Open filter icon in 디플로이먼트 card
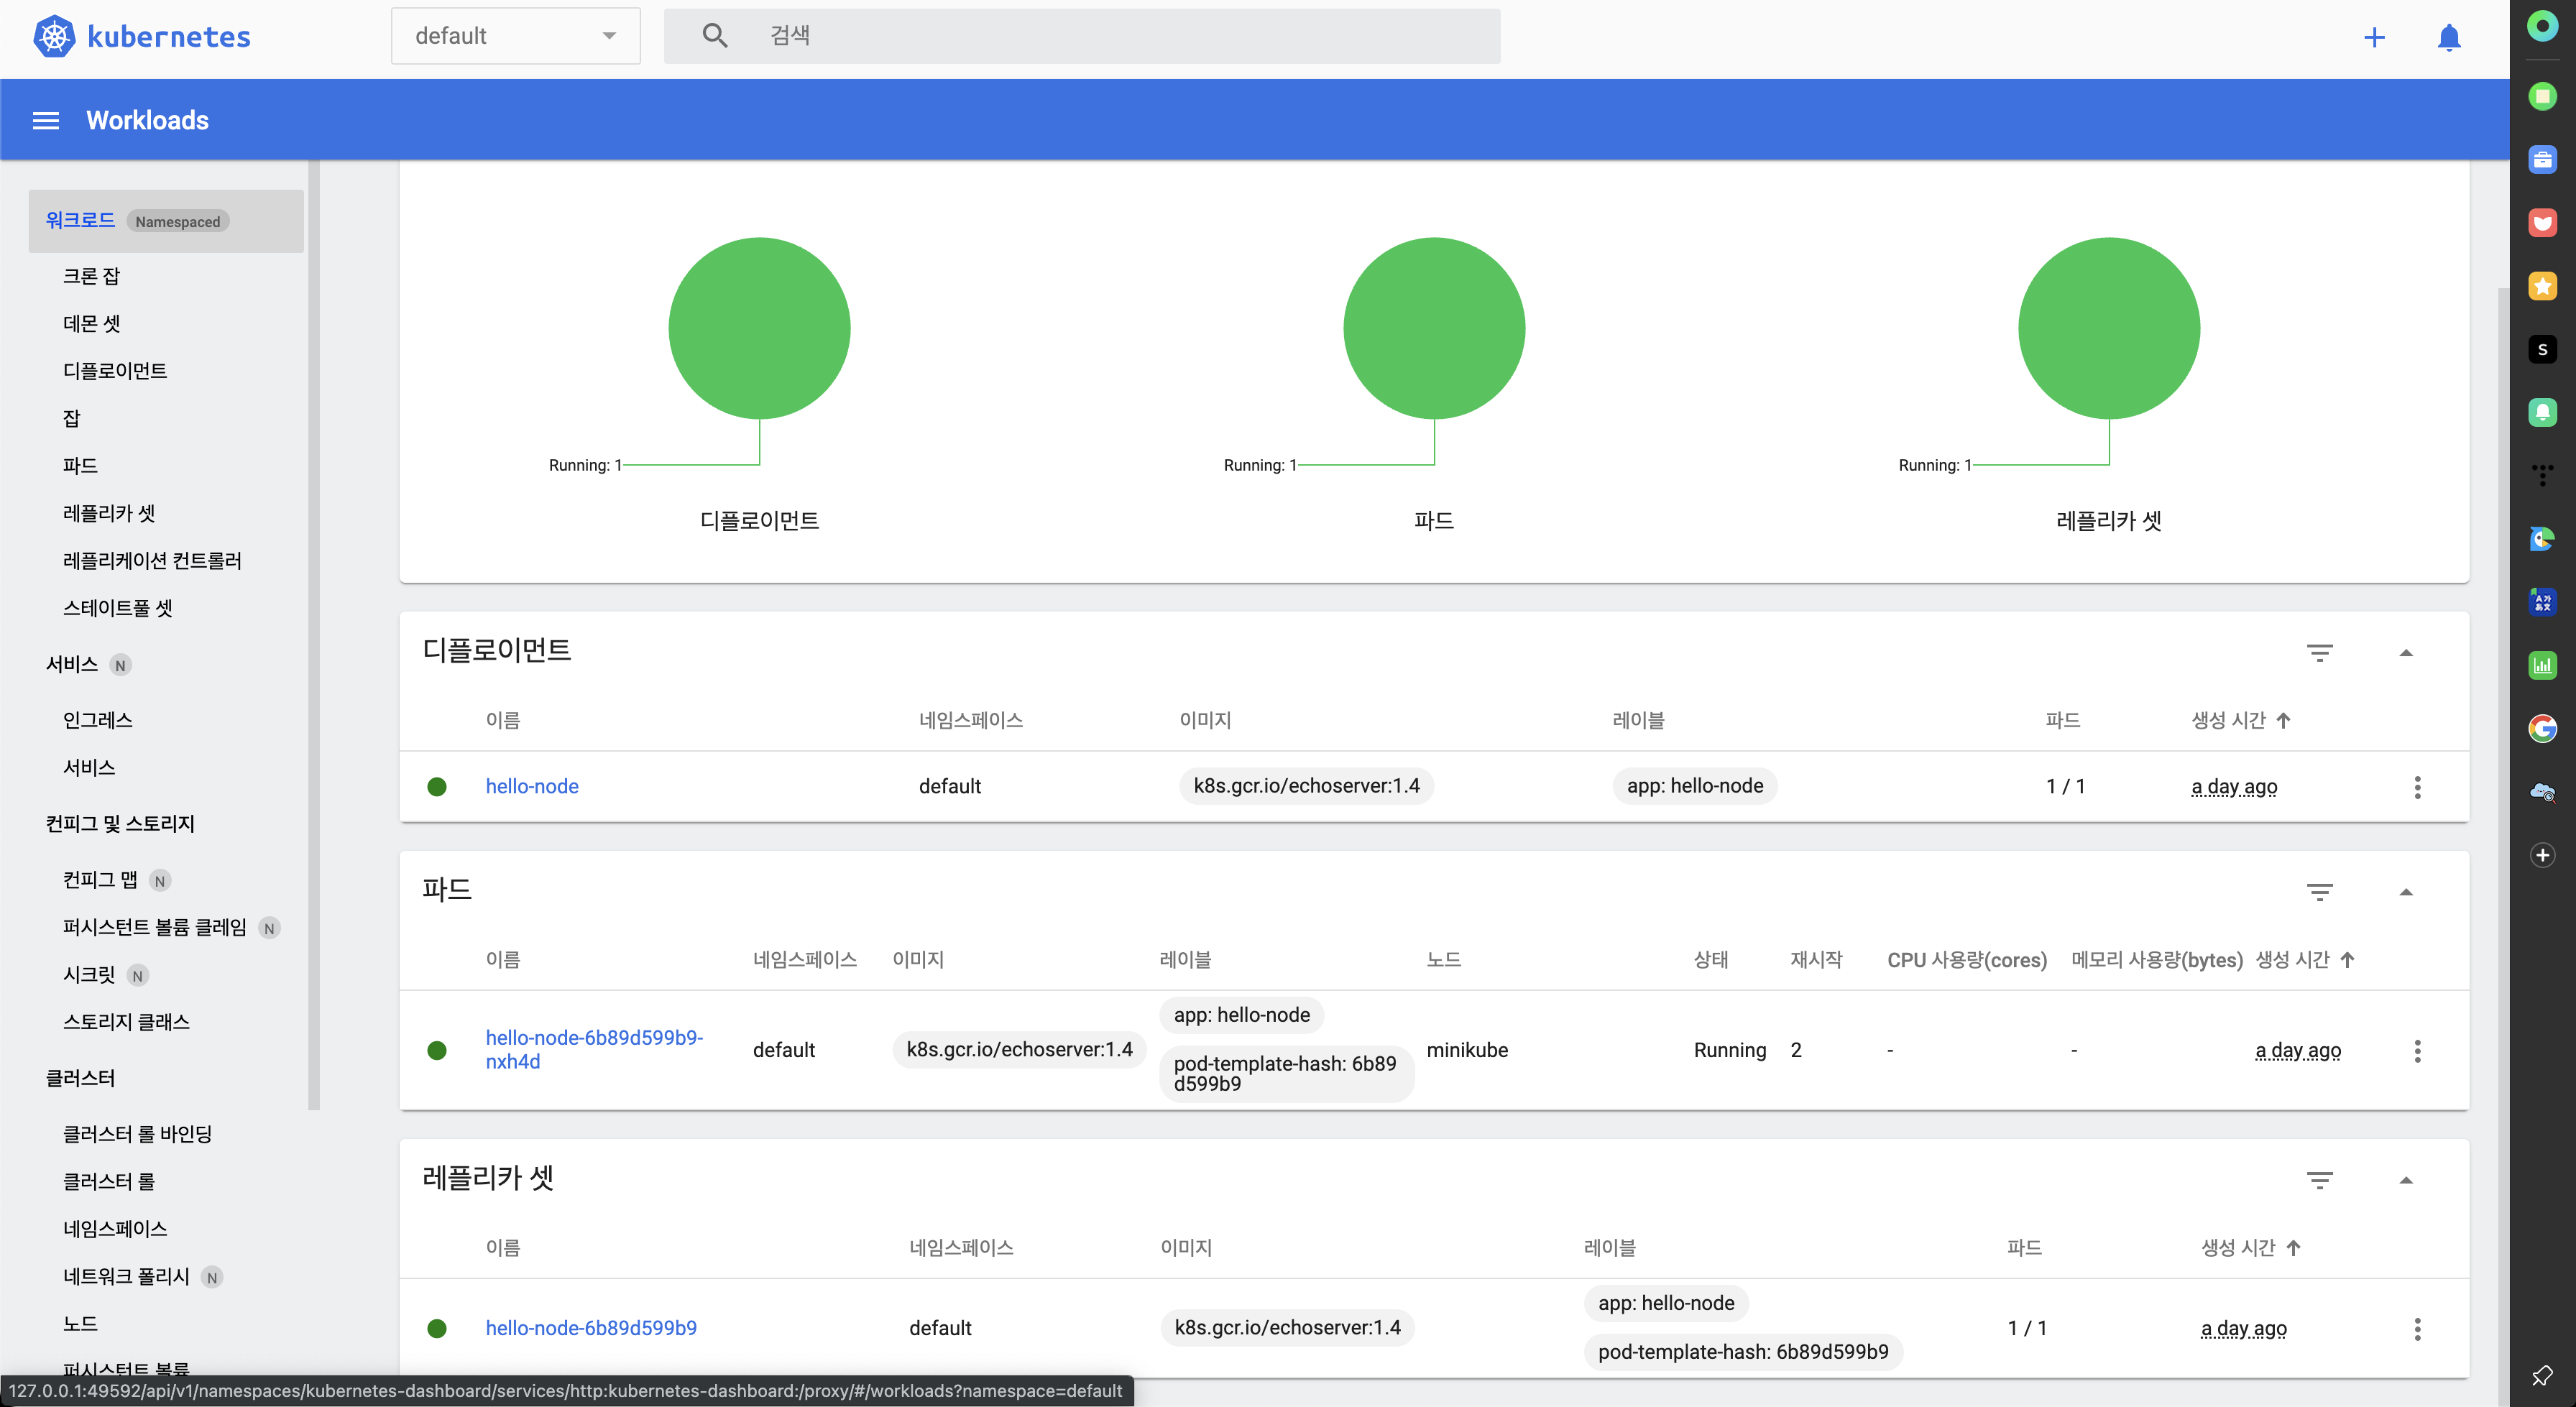 click(2319, 653)
